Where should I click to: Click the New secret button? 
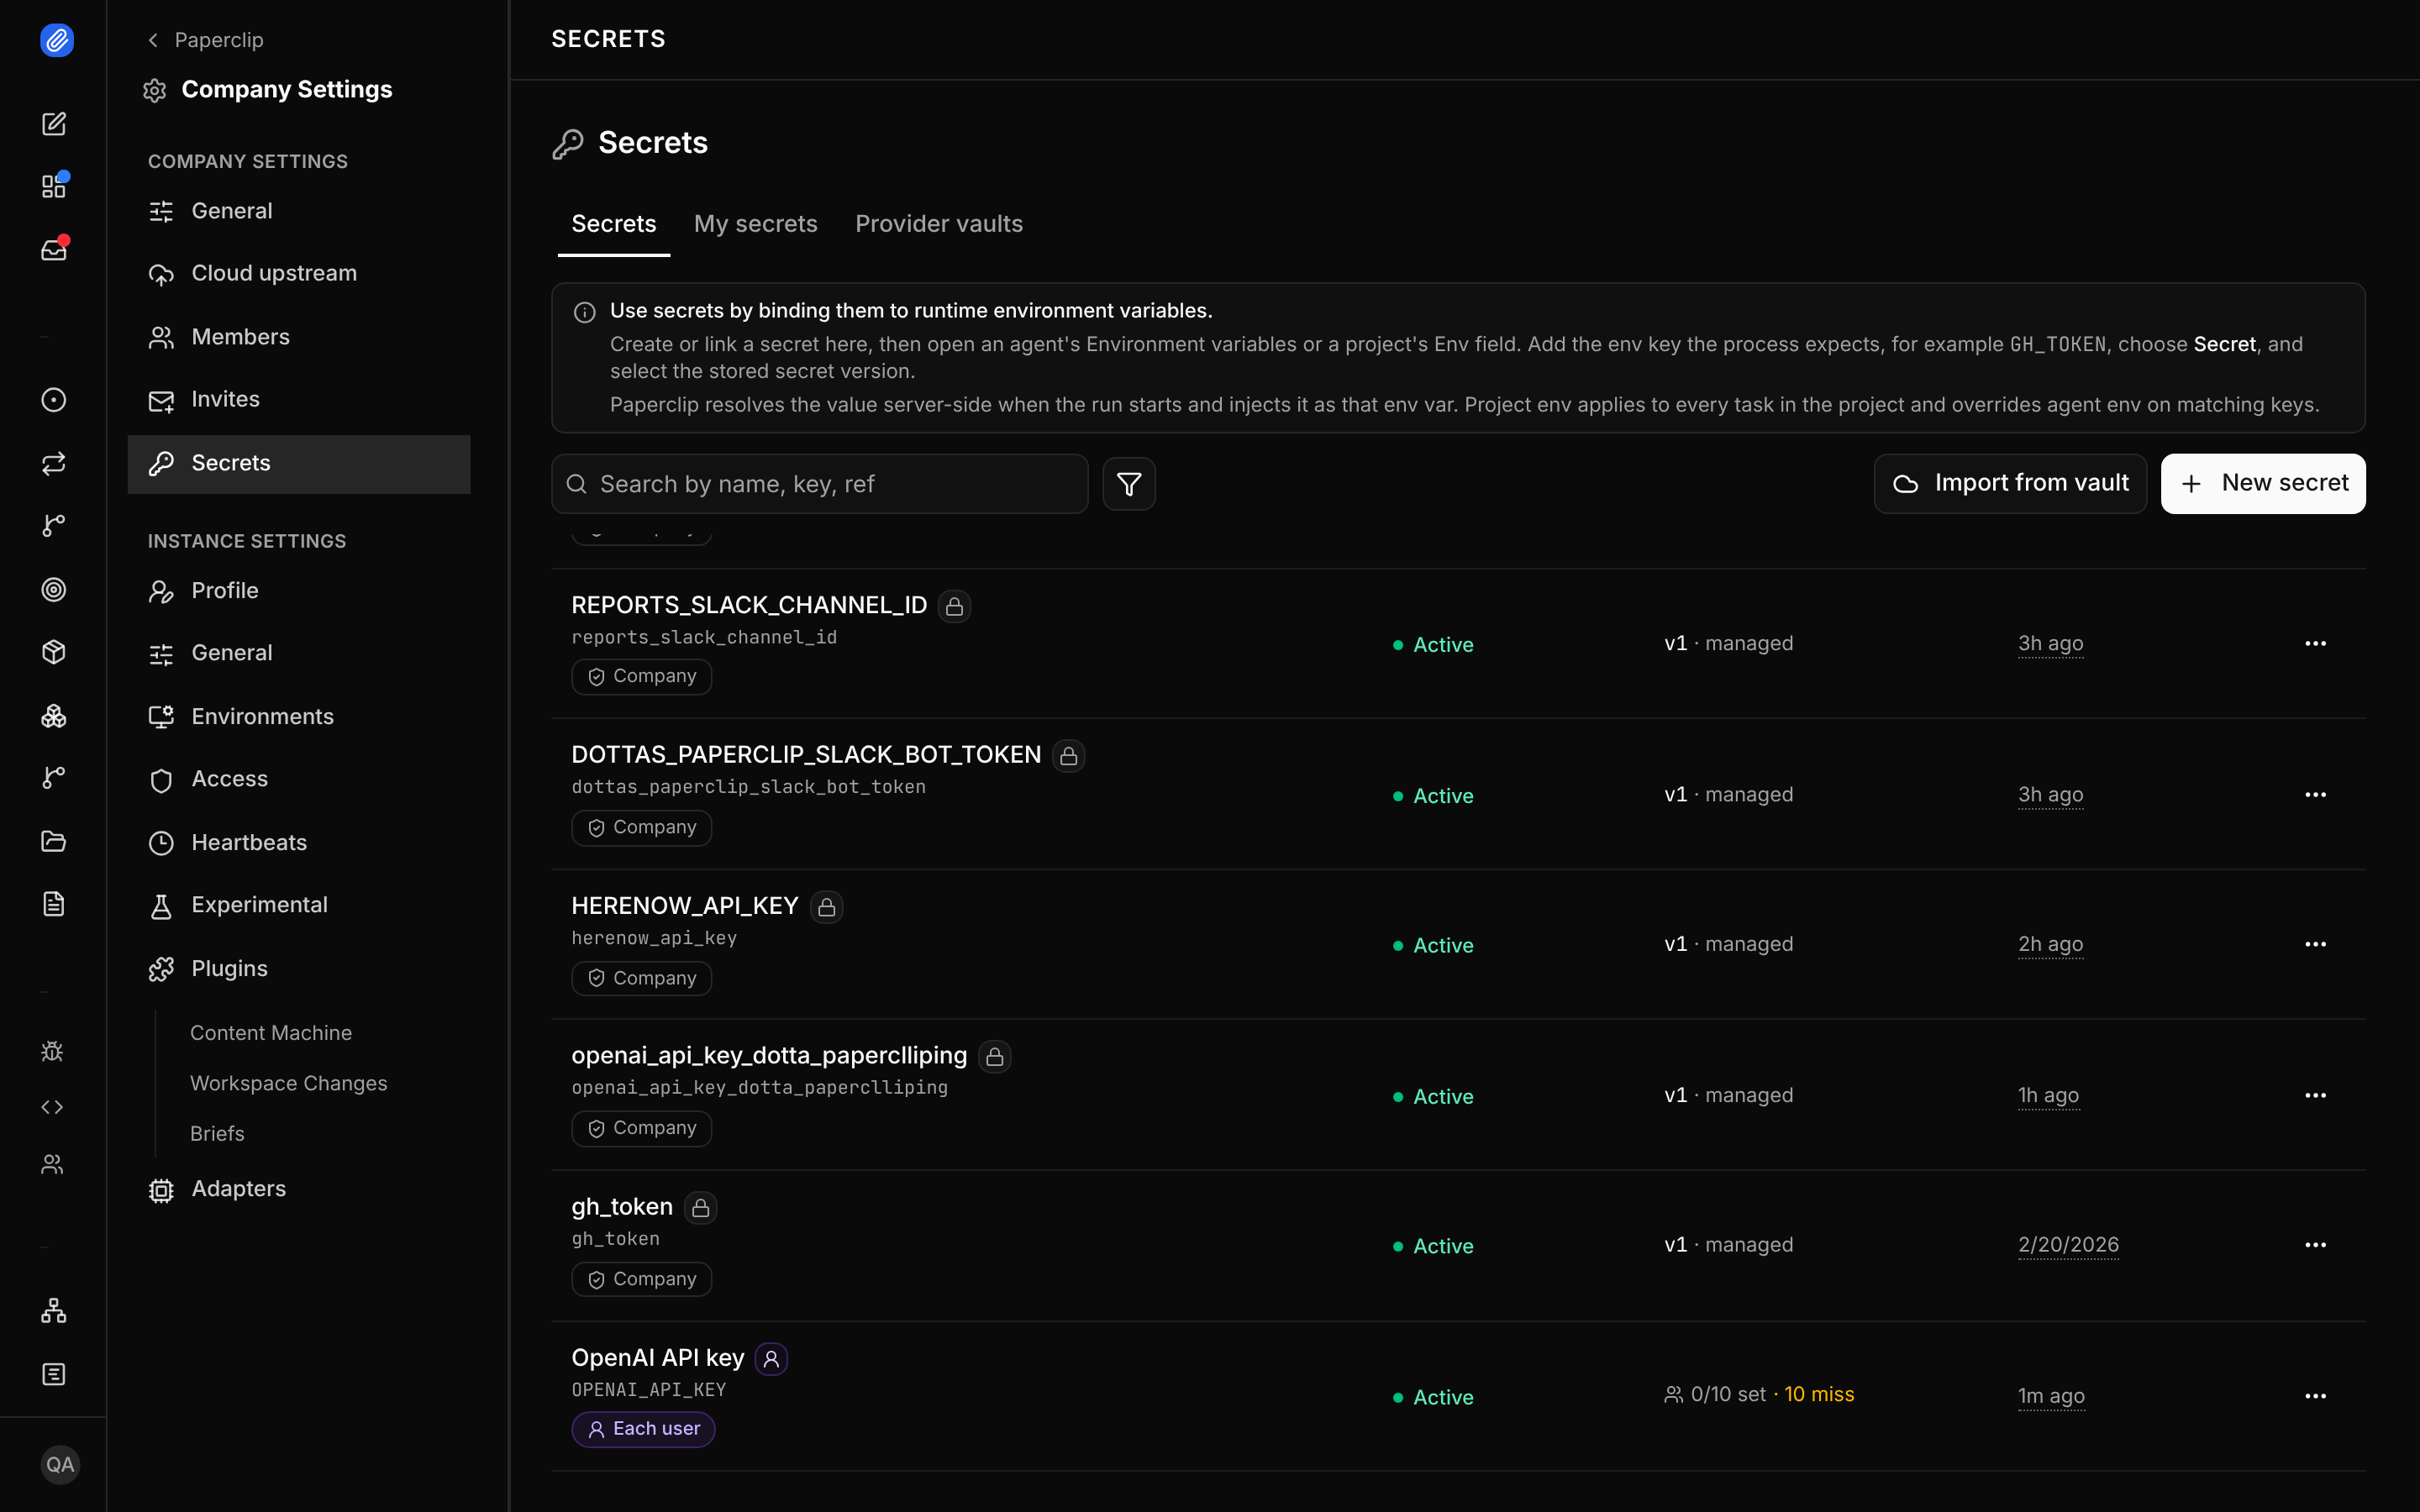2263,484
